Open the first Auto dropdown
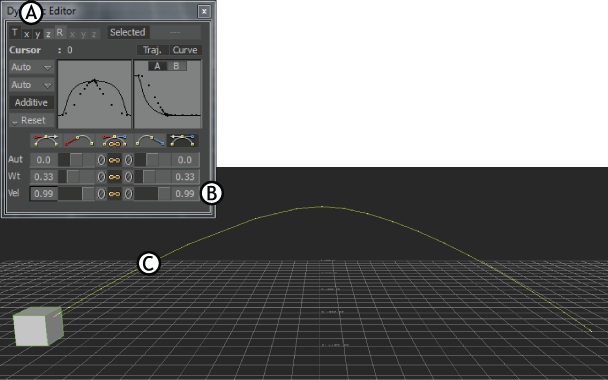Image resolution: width=608 pixels, height=380 pixels. tap(31, 67)
